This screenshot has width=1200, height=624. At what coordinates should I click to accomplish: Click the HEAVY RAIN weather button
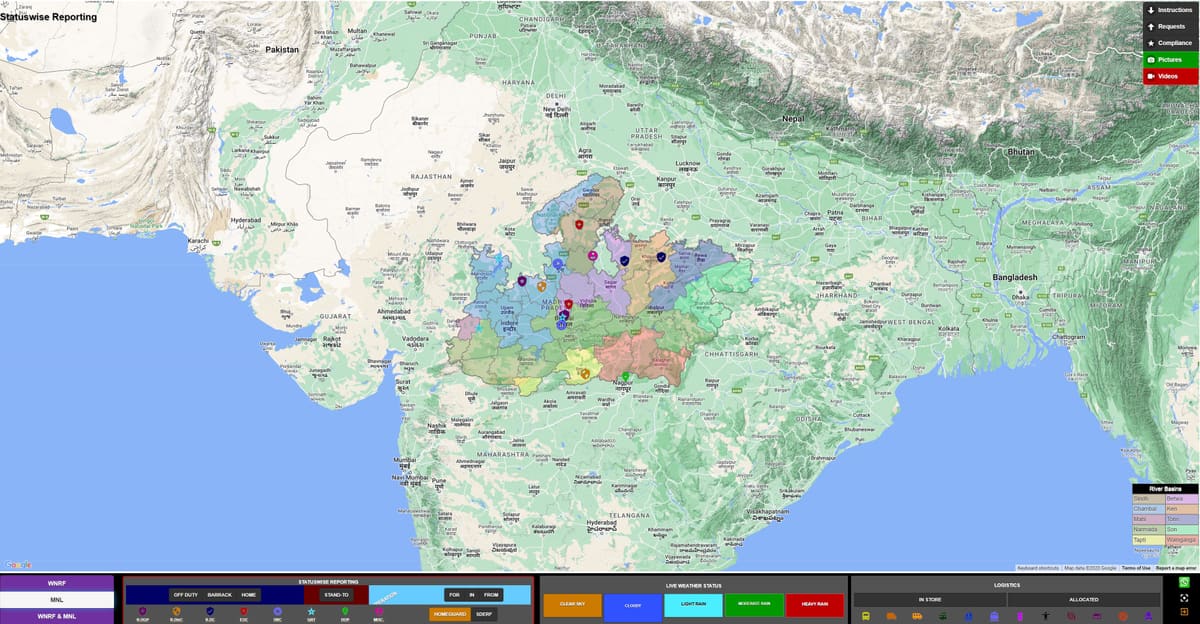(815, 605)
